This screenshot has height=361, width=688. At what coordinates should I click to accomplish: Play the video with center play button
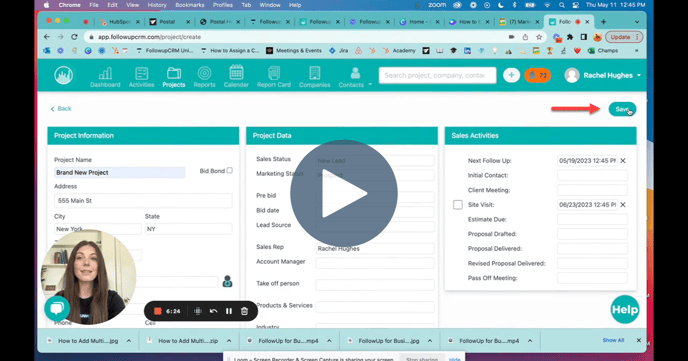point(344,193)
